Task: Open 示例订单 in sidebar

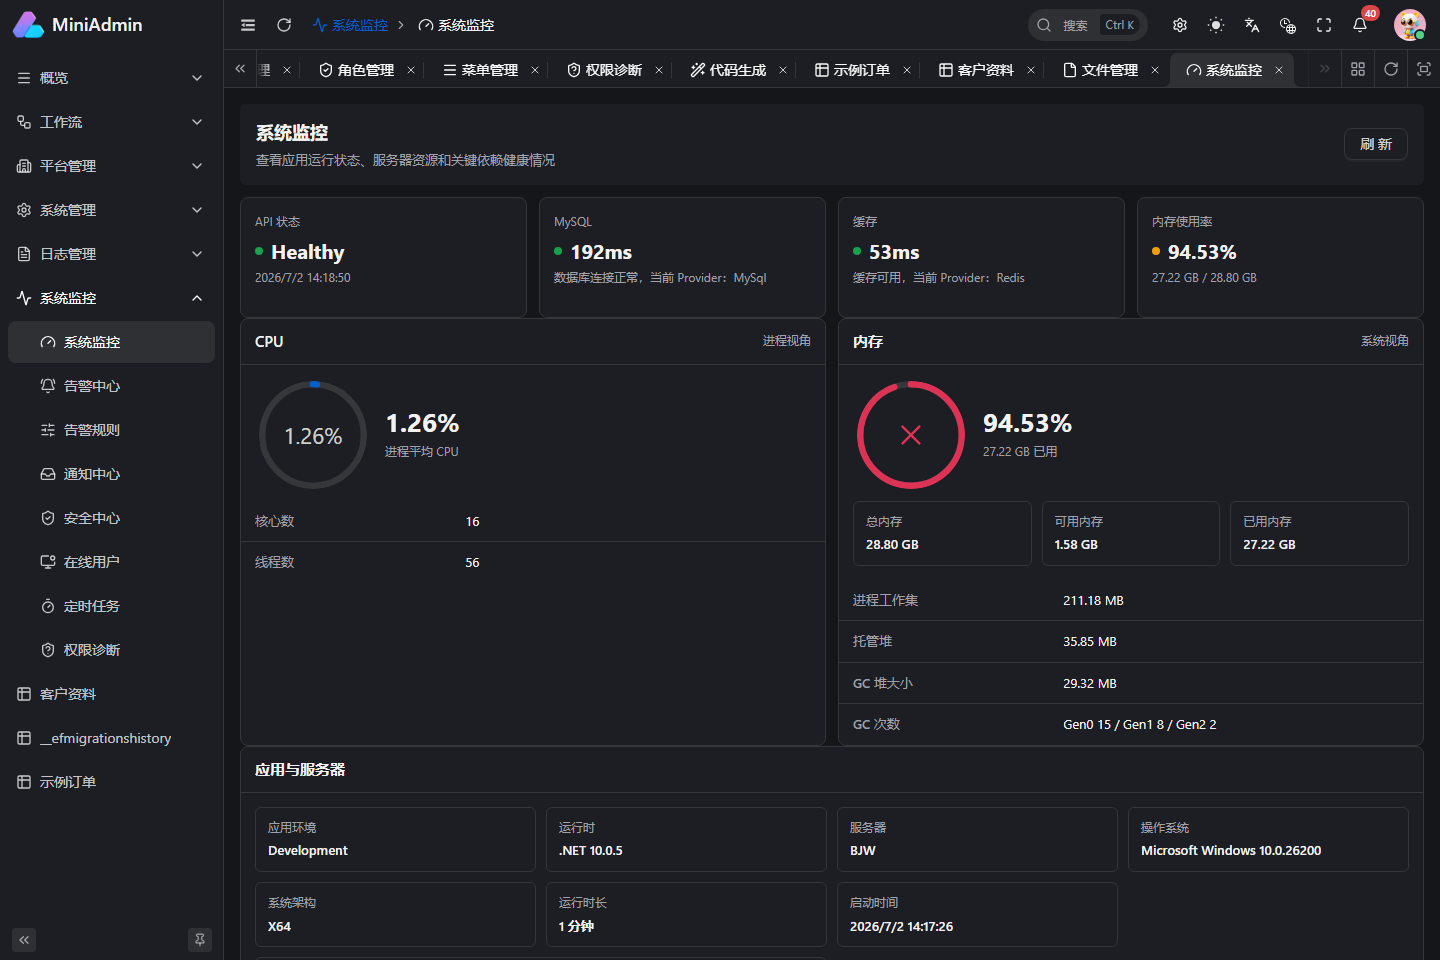Action: click(x=111, y=782)
